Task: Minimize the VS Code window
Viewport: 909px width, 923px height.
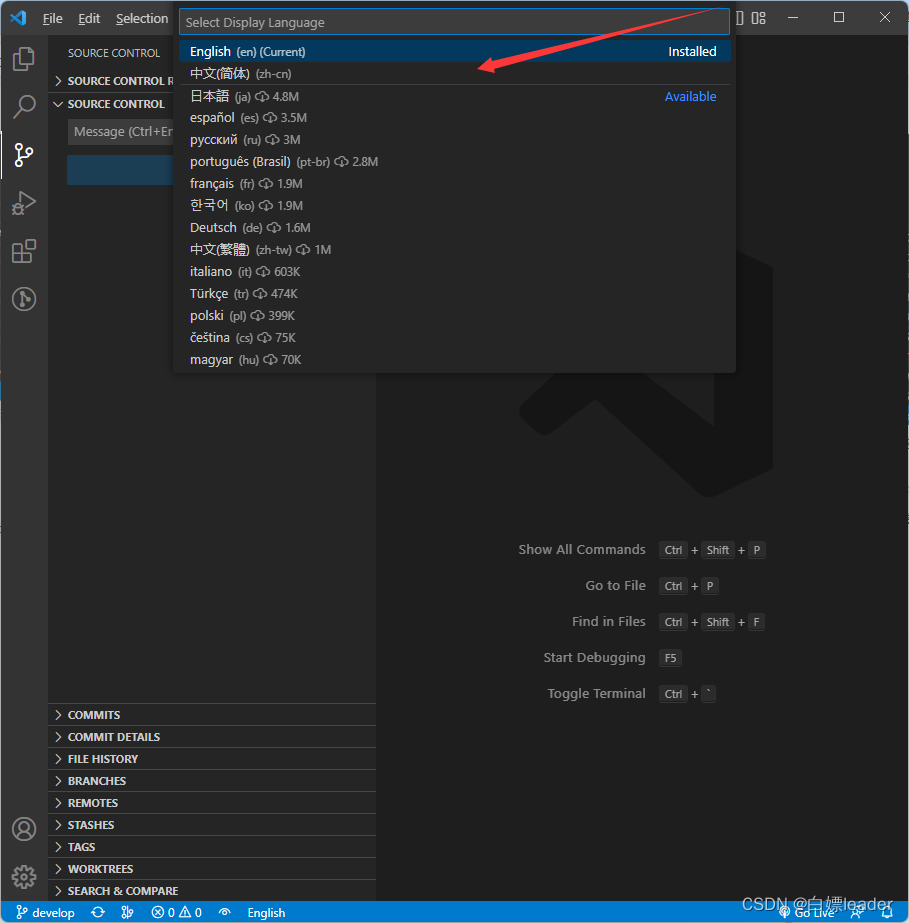Action: point(793,18)
